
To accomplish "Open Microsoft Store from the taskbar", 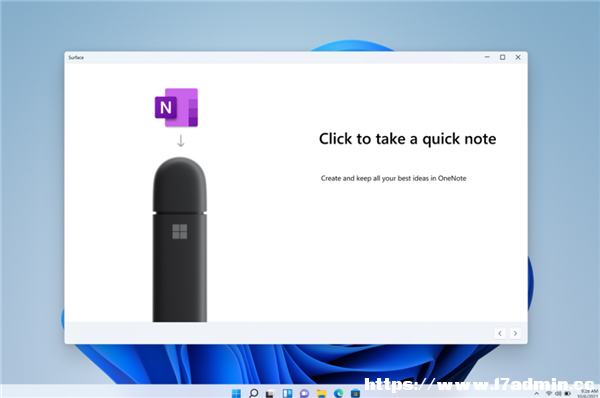I will pos(355,393).
